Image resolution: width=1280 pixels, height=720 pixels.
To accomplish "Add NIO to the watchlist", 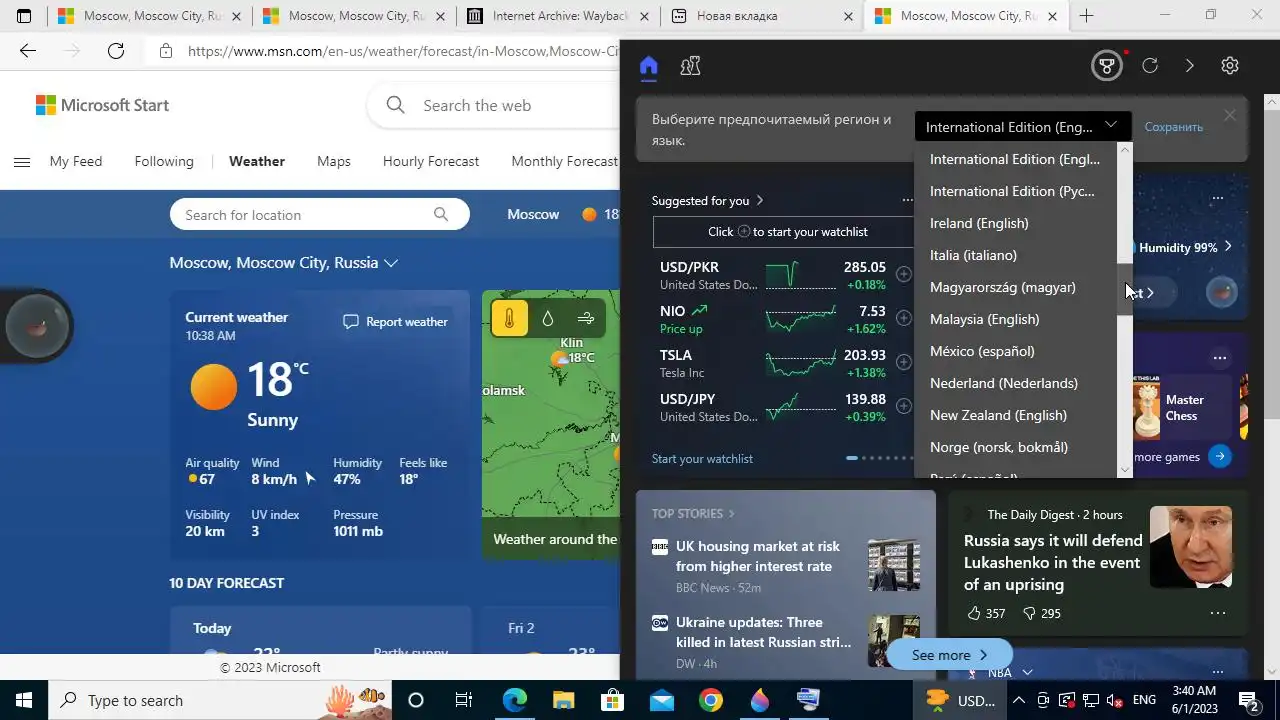I will [903, 318].
